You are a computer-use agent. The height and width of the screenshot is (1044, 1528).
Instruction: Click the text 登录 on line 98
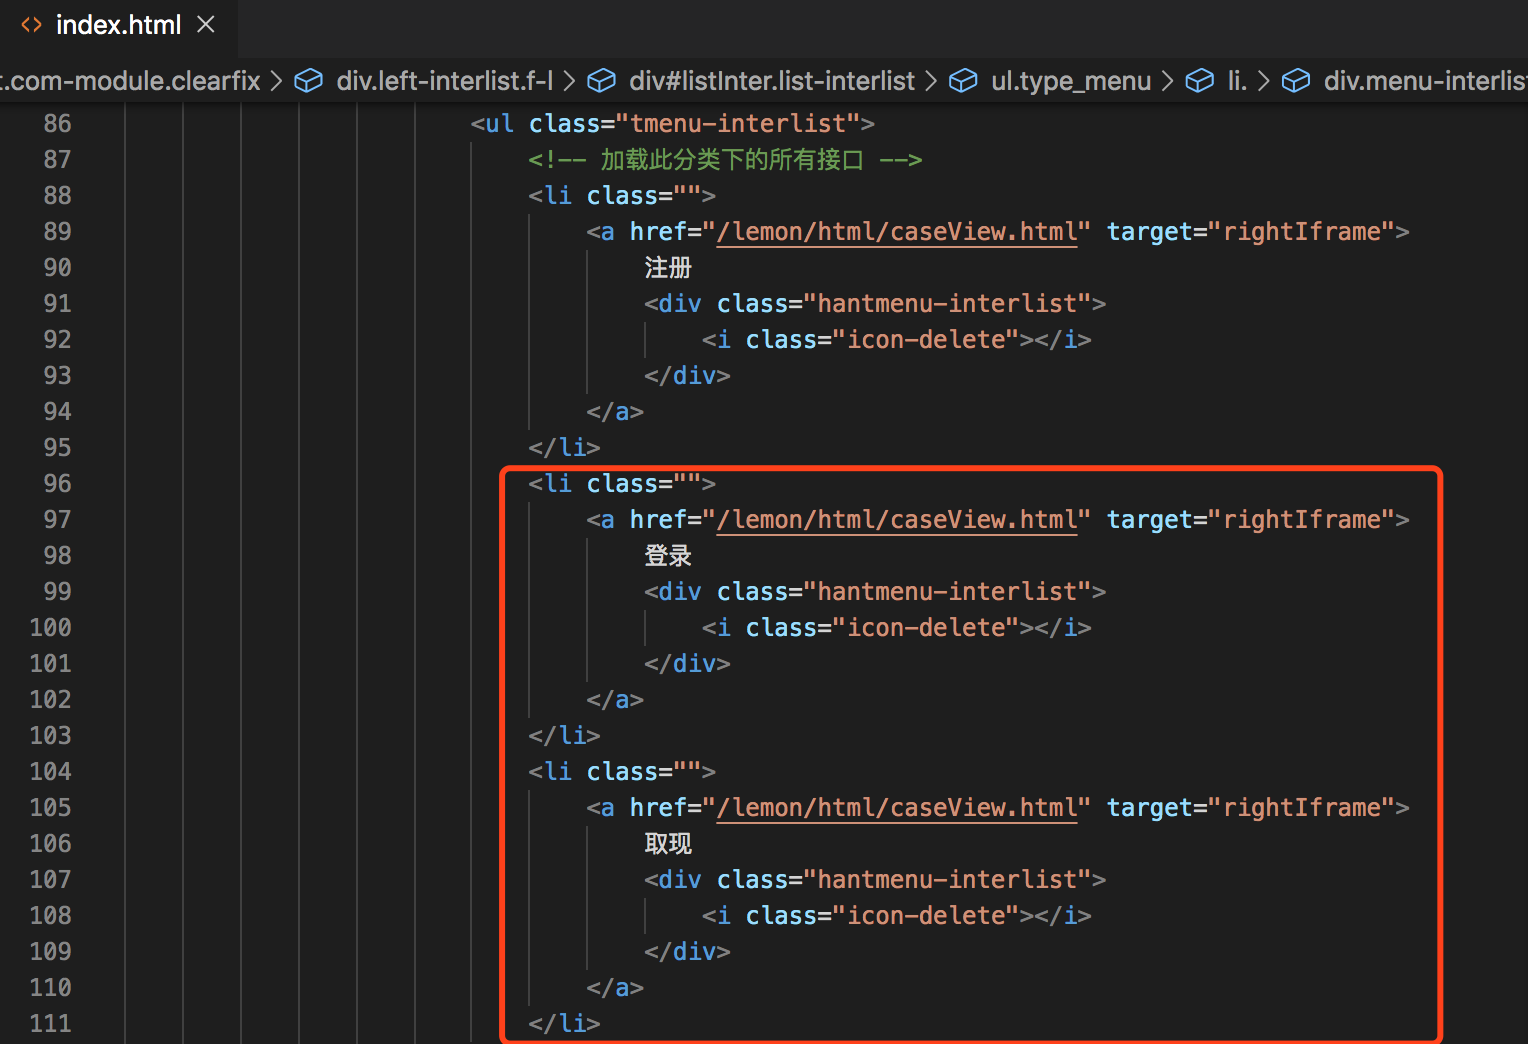coord(668,556)
